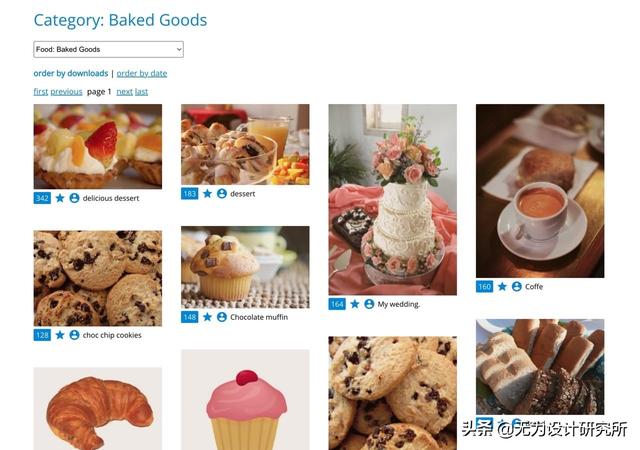Go to the next page link
The width and height of the screenshot is (640, 450).
click(x=124, y=92)
